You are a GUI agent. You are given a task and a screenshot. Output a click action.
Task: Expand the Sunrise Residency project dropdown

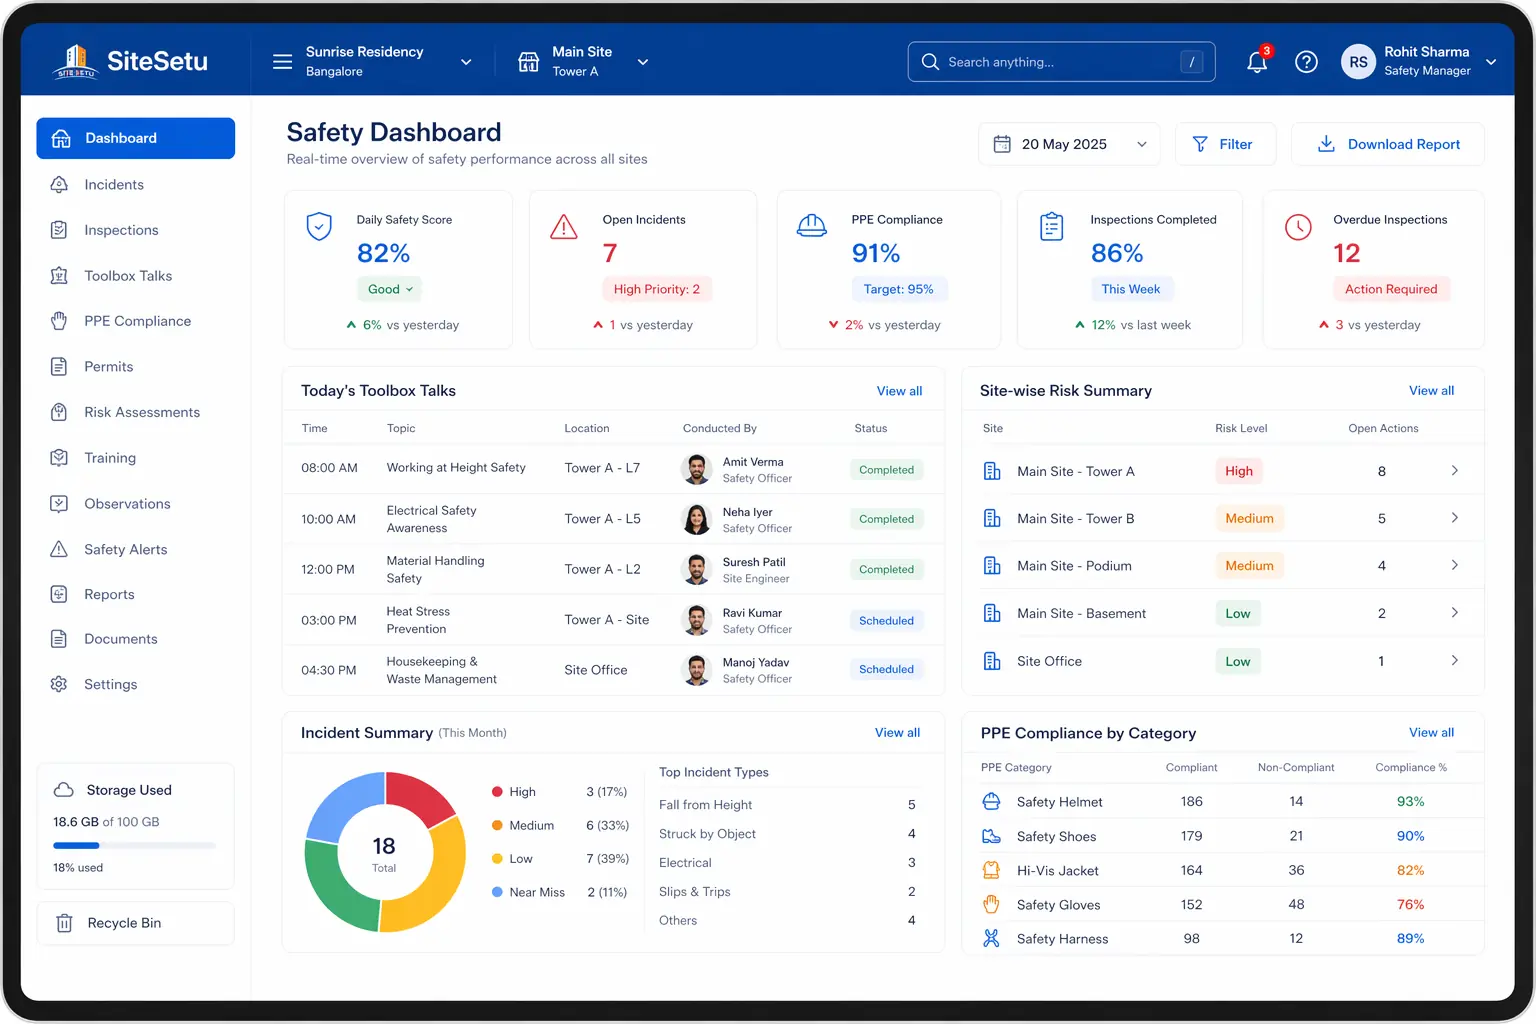466,62
